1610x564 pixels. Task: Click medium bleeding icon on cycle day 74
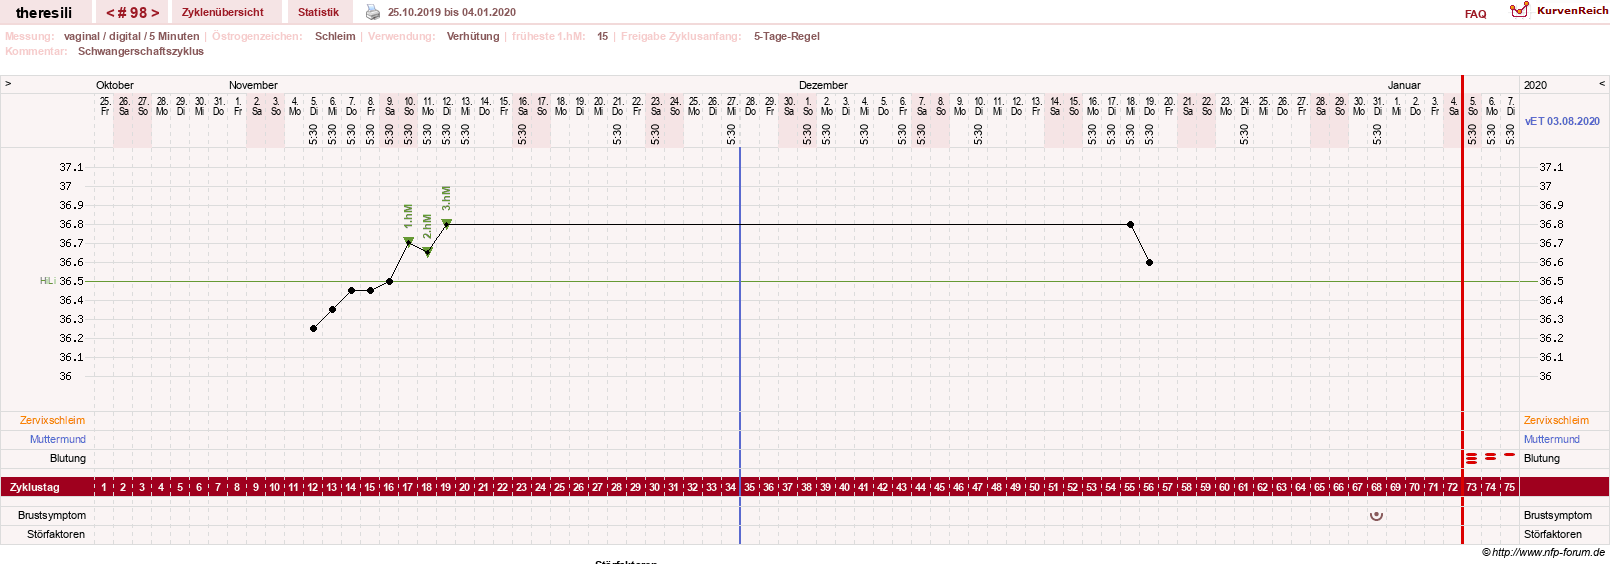click(1490, 456)
